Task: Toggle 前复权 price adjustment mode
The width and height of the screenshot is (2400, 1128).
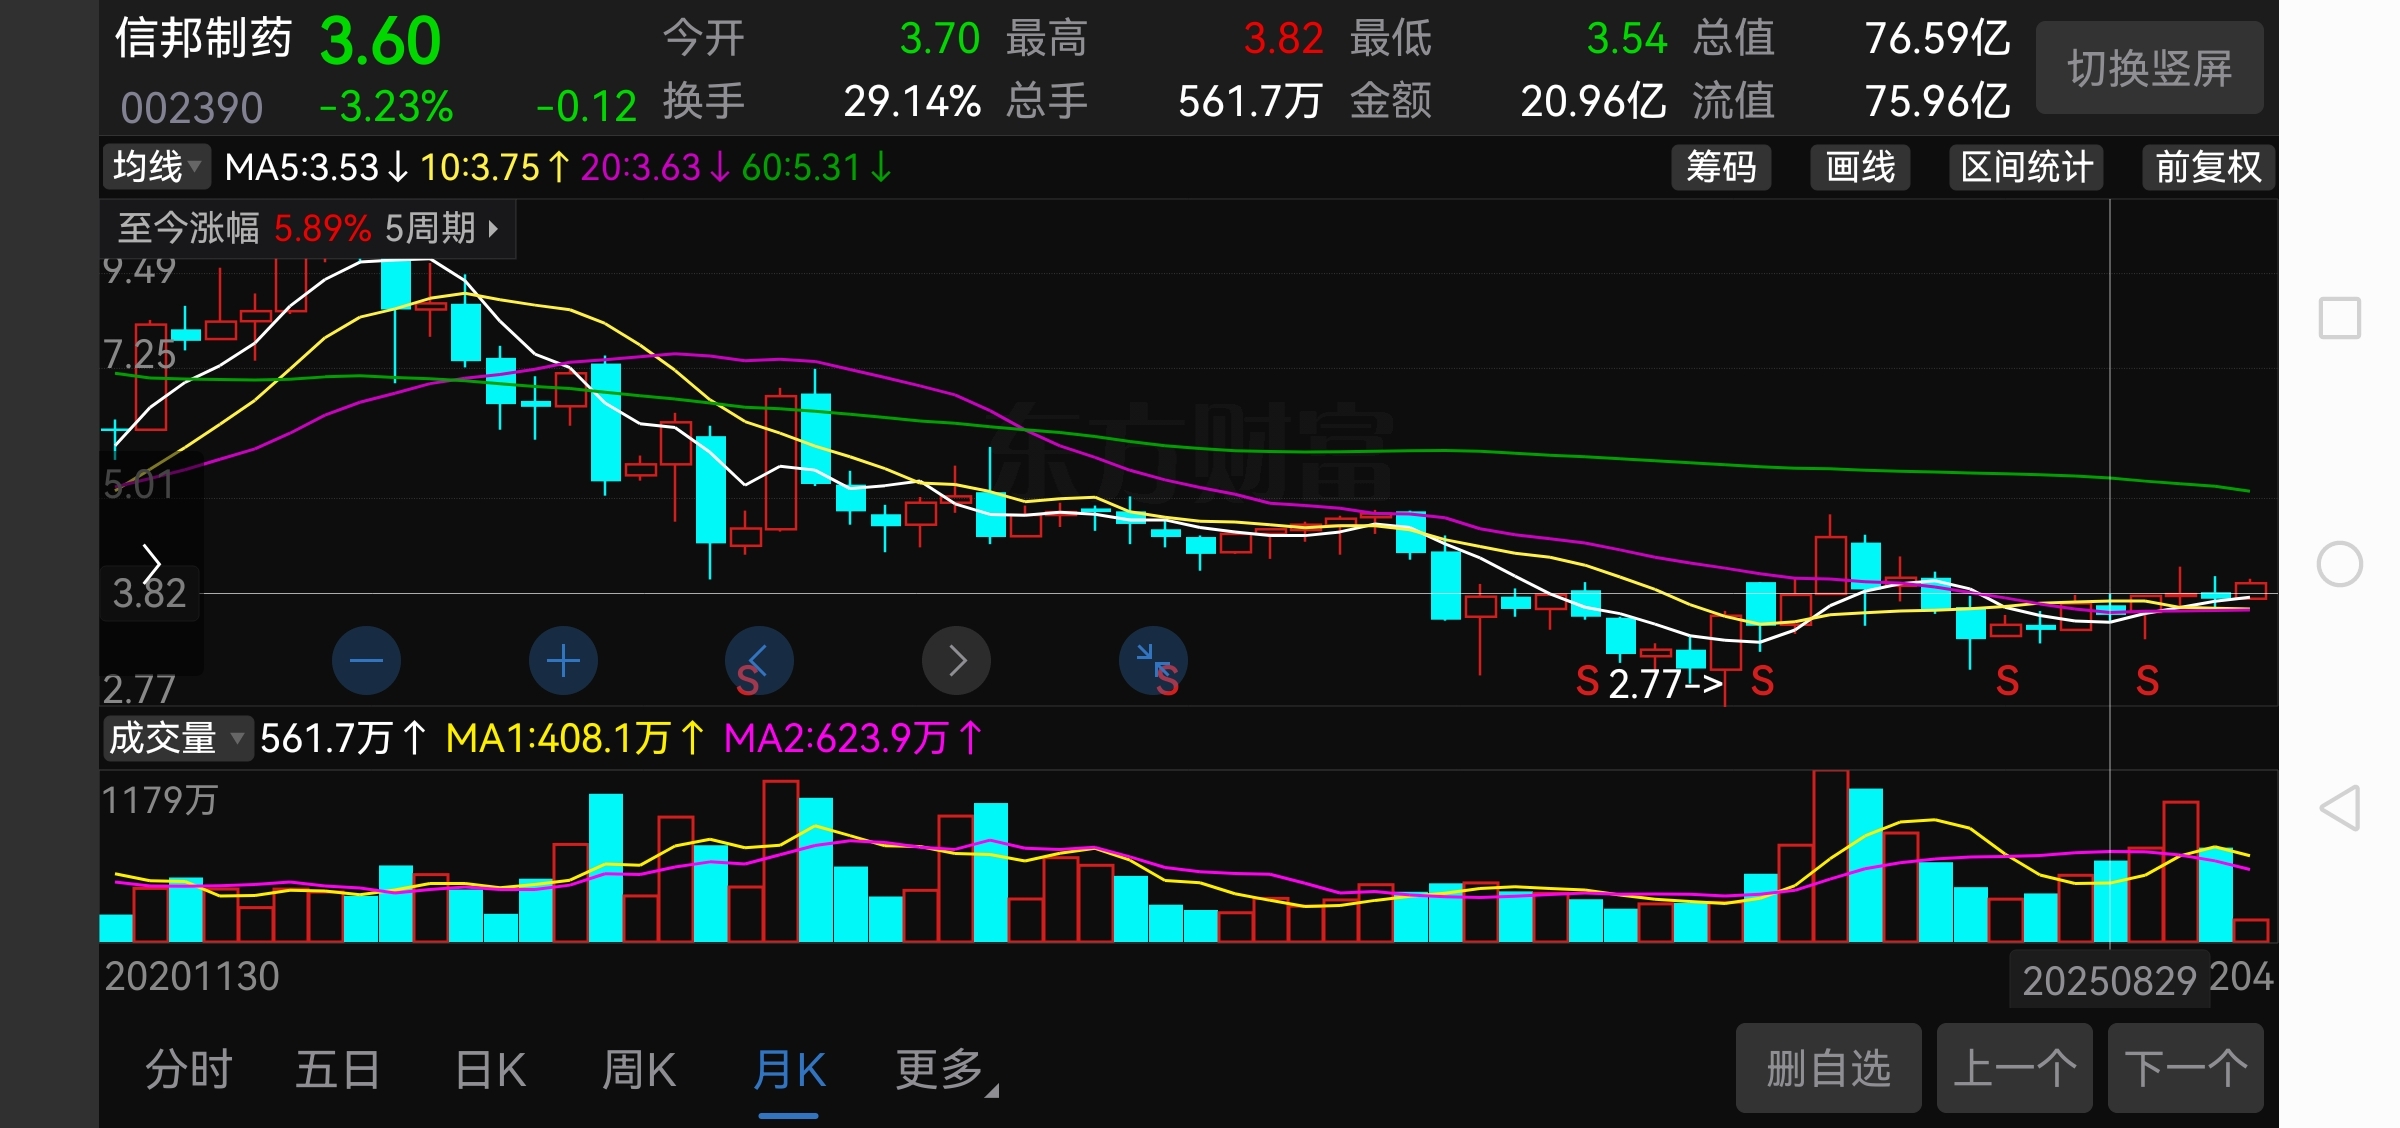Action: point(2208,167)
